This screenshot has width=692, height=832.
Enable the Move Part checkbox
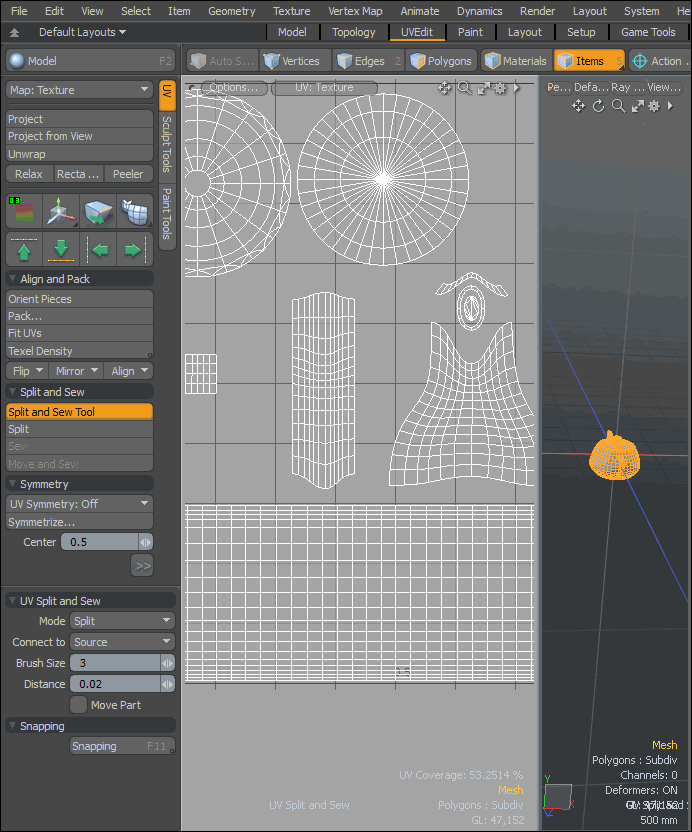78,705
